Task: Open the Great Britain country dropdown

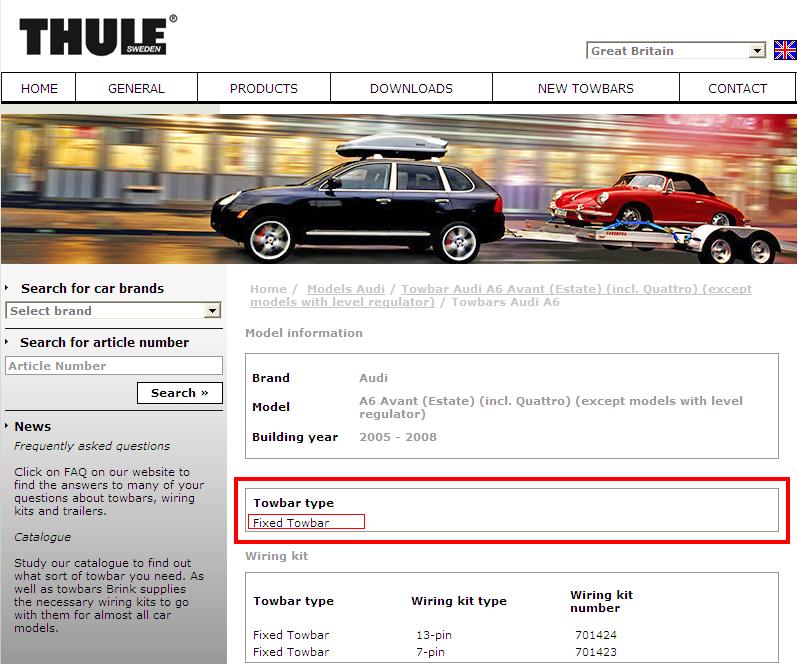Action: click(676, 51)
